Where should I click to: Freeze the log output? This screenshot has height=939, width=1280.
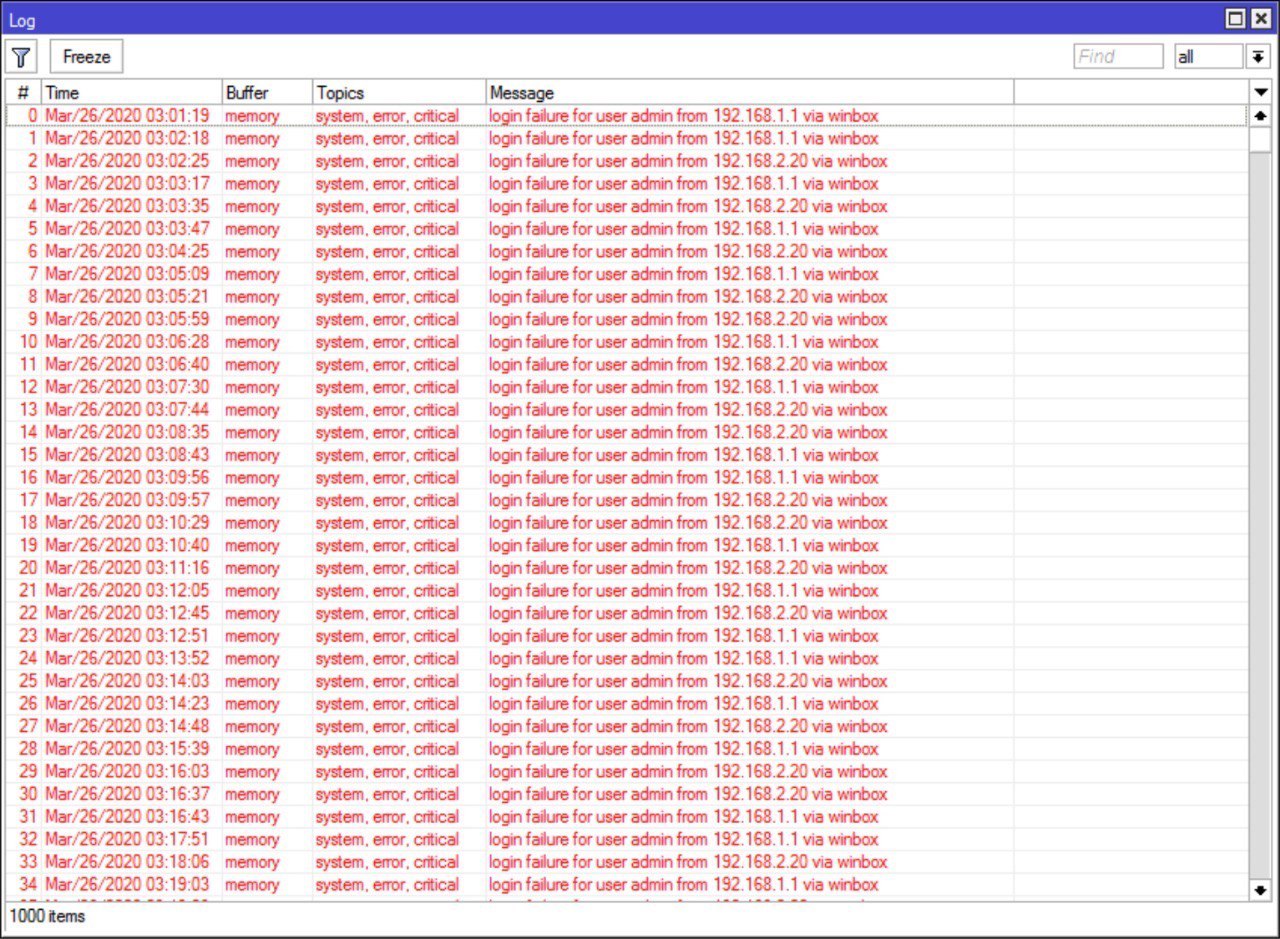(87, 57)
